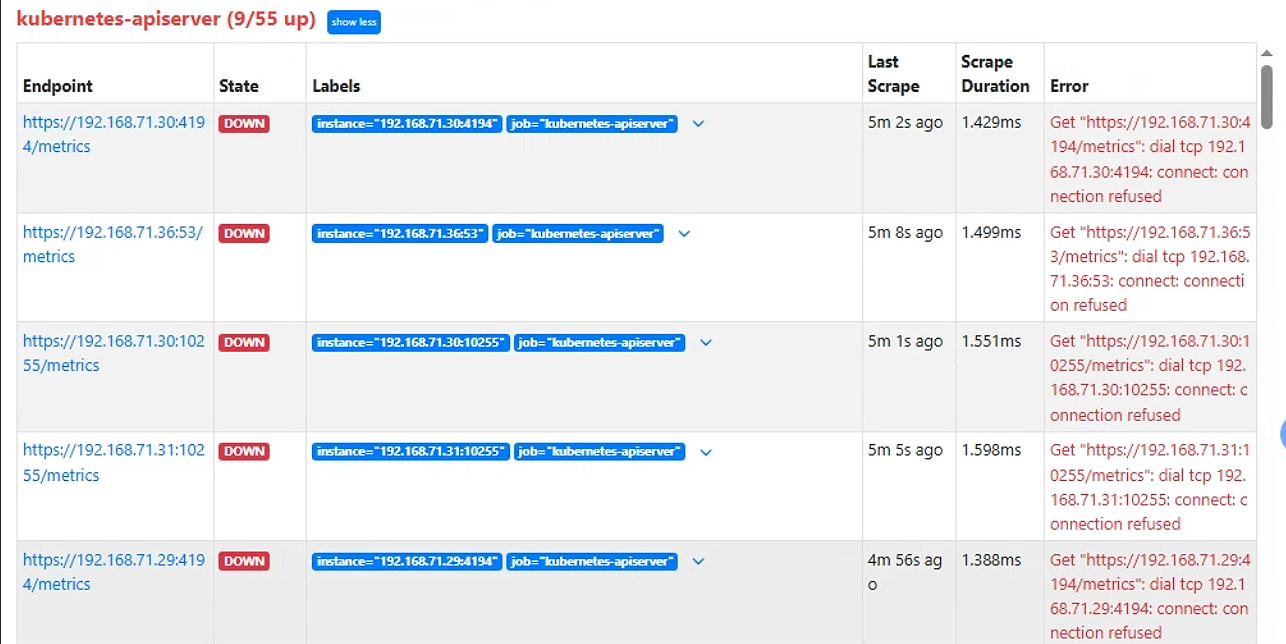
Task: Click the DOWN badge for 192.168.71.30:10255
Action: pyautogui.click(x=244, y=342)
